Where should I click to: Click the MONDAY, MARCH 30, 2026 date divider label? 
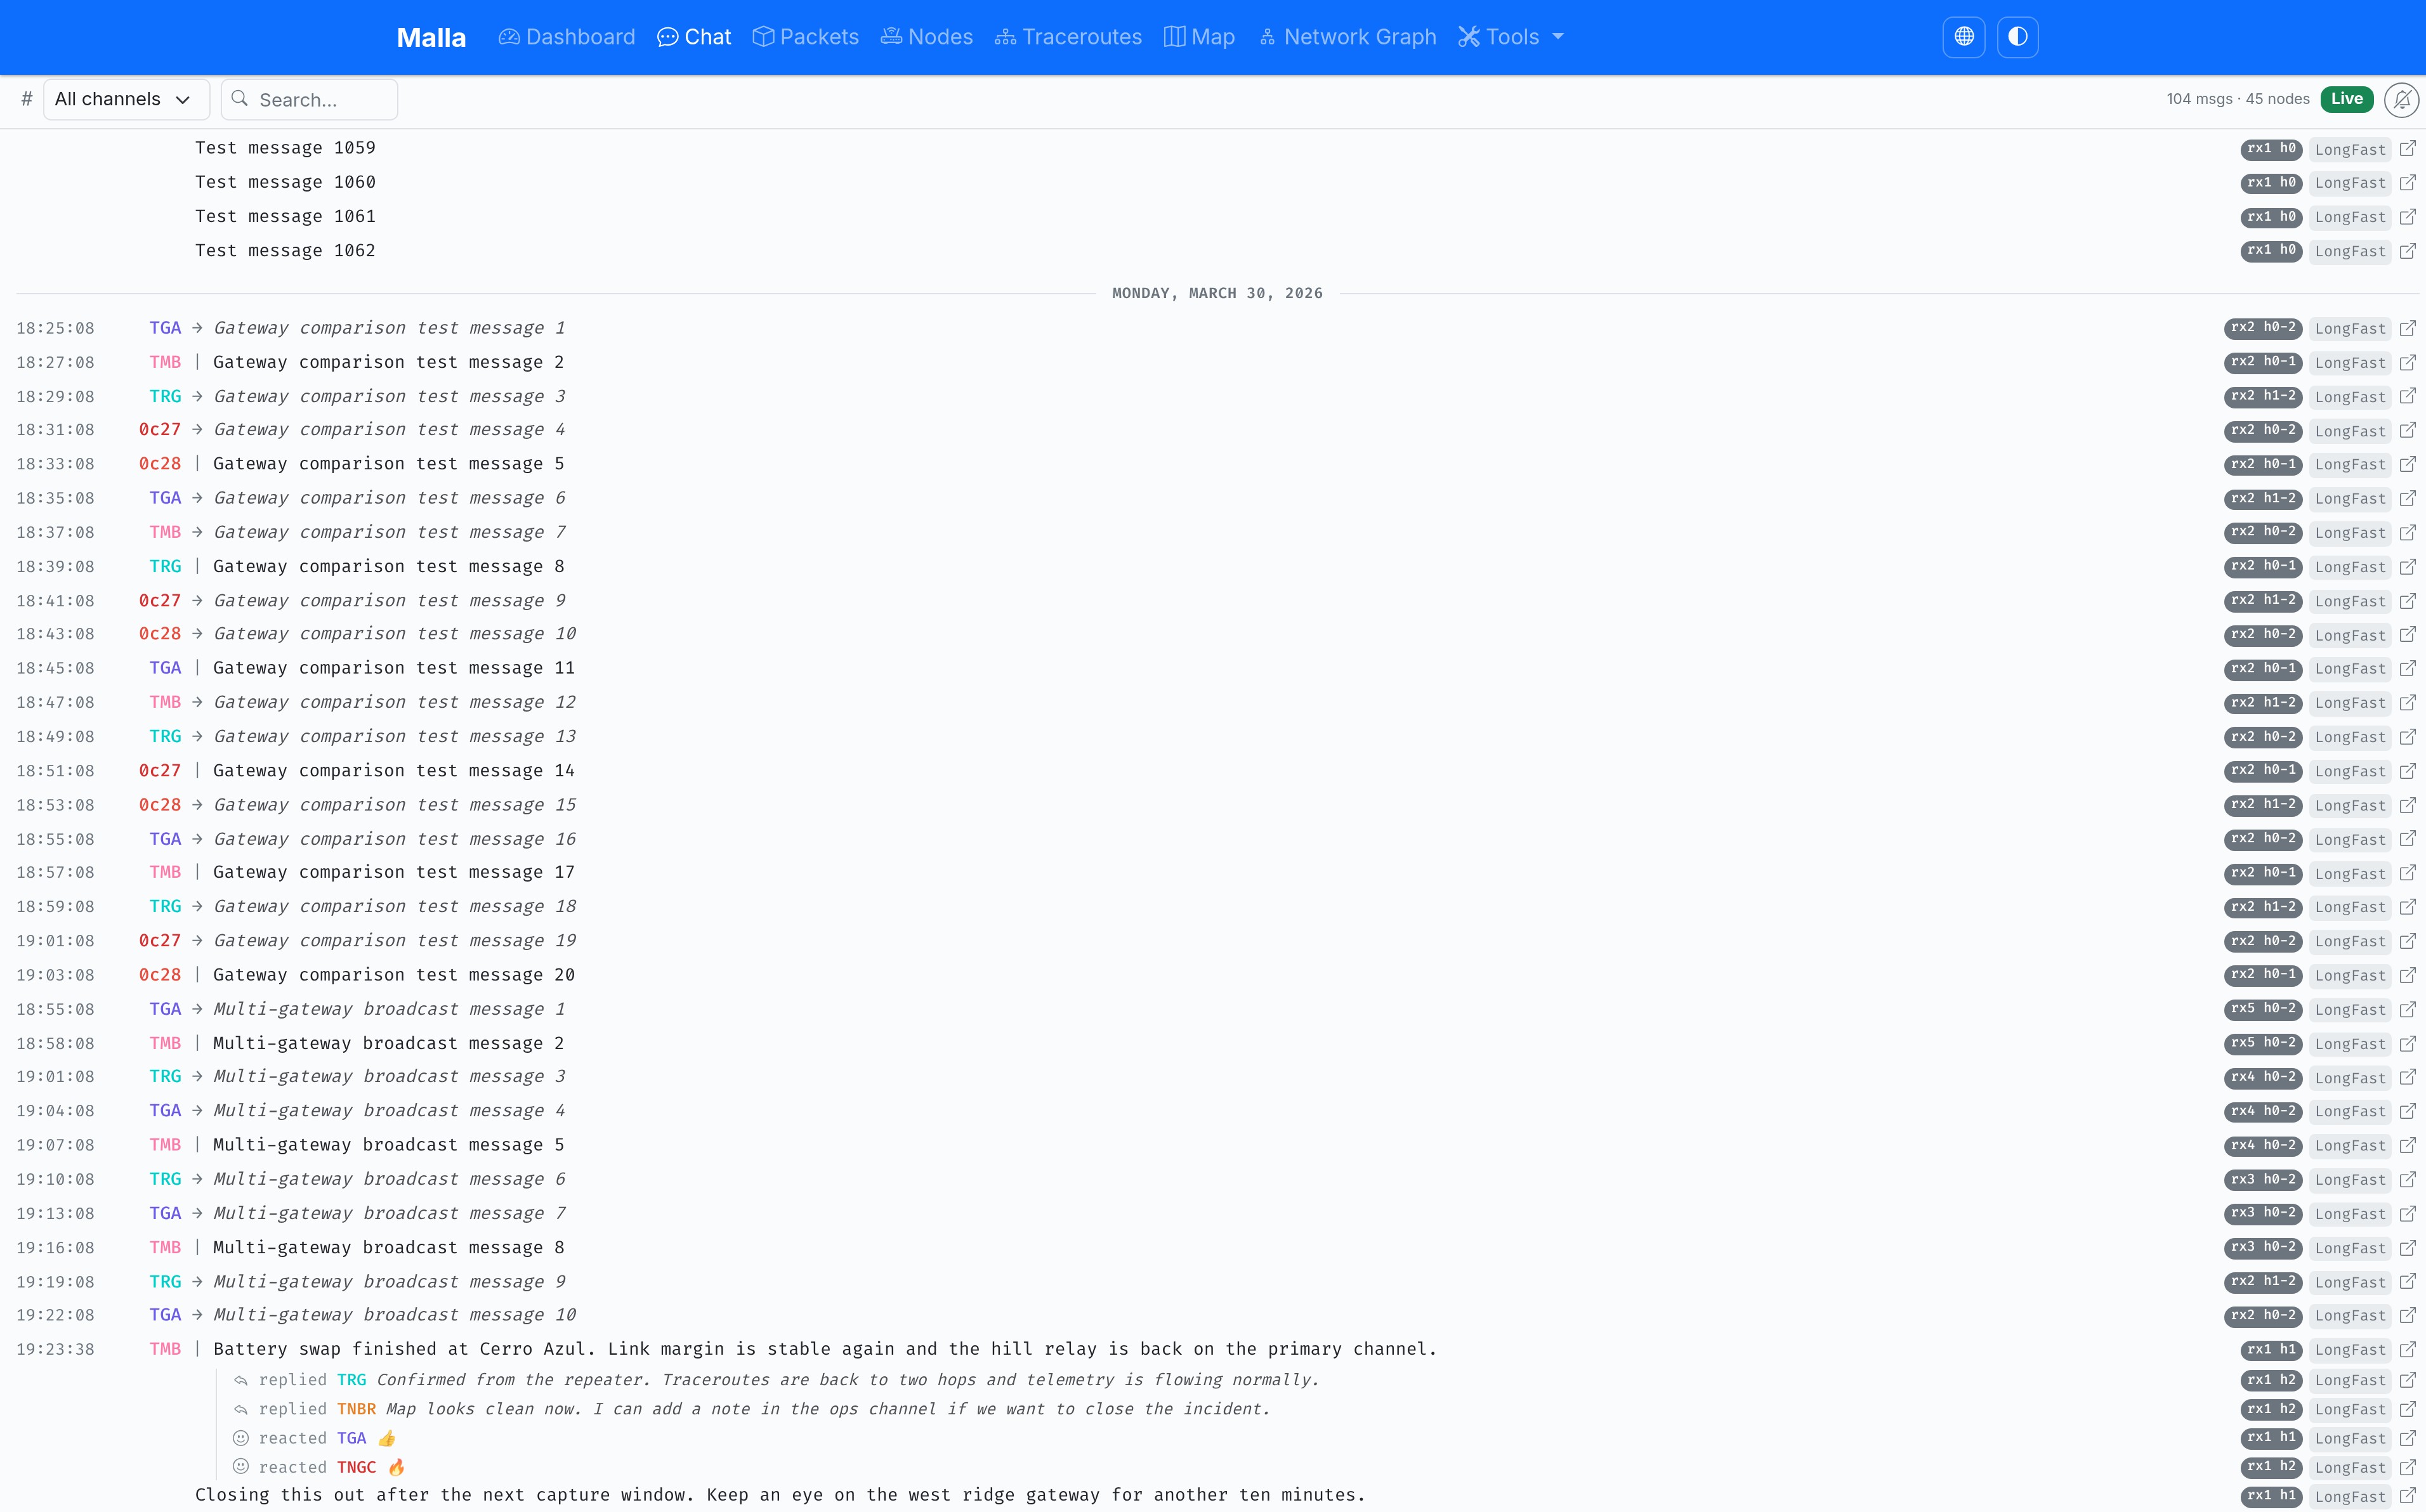[1217, 293]
